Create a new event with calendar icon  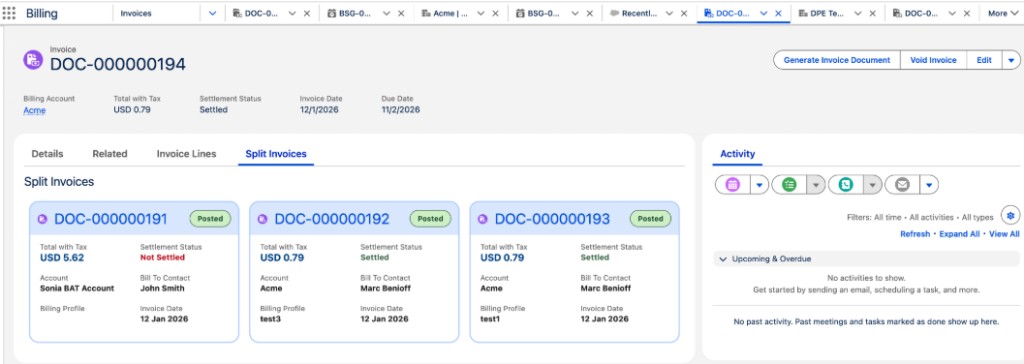[x=733, y=185]
